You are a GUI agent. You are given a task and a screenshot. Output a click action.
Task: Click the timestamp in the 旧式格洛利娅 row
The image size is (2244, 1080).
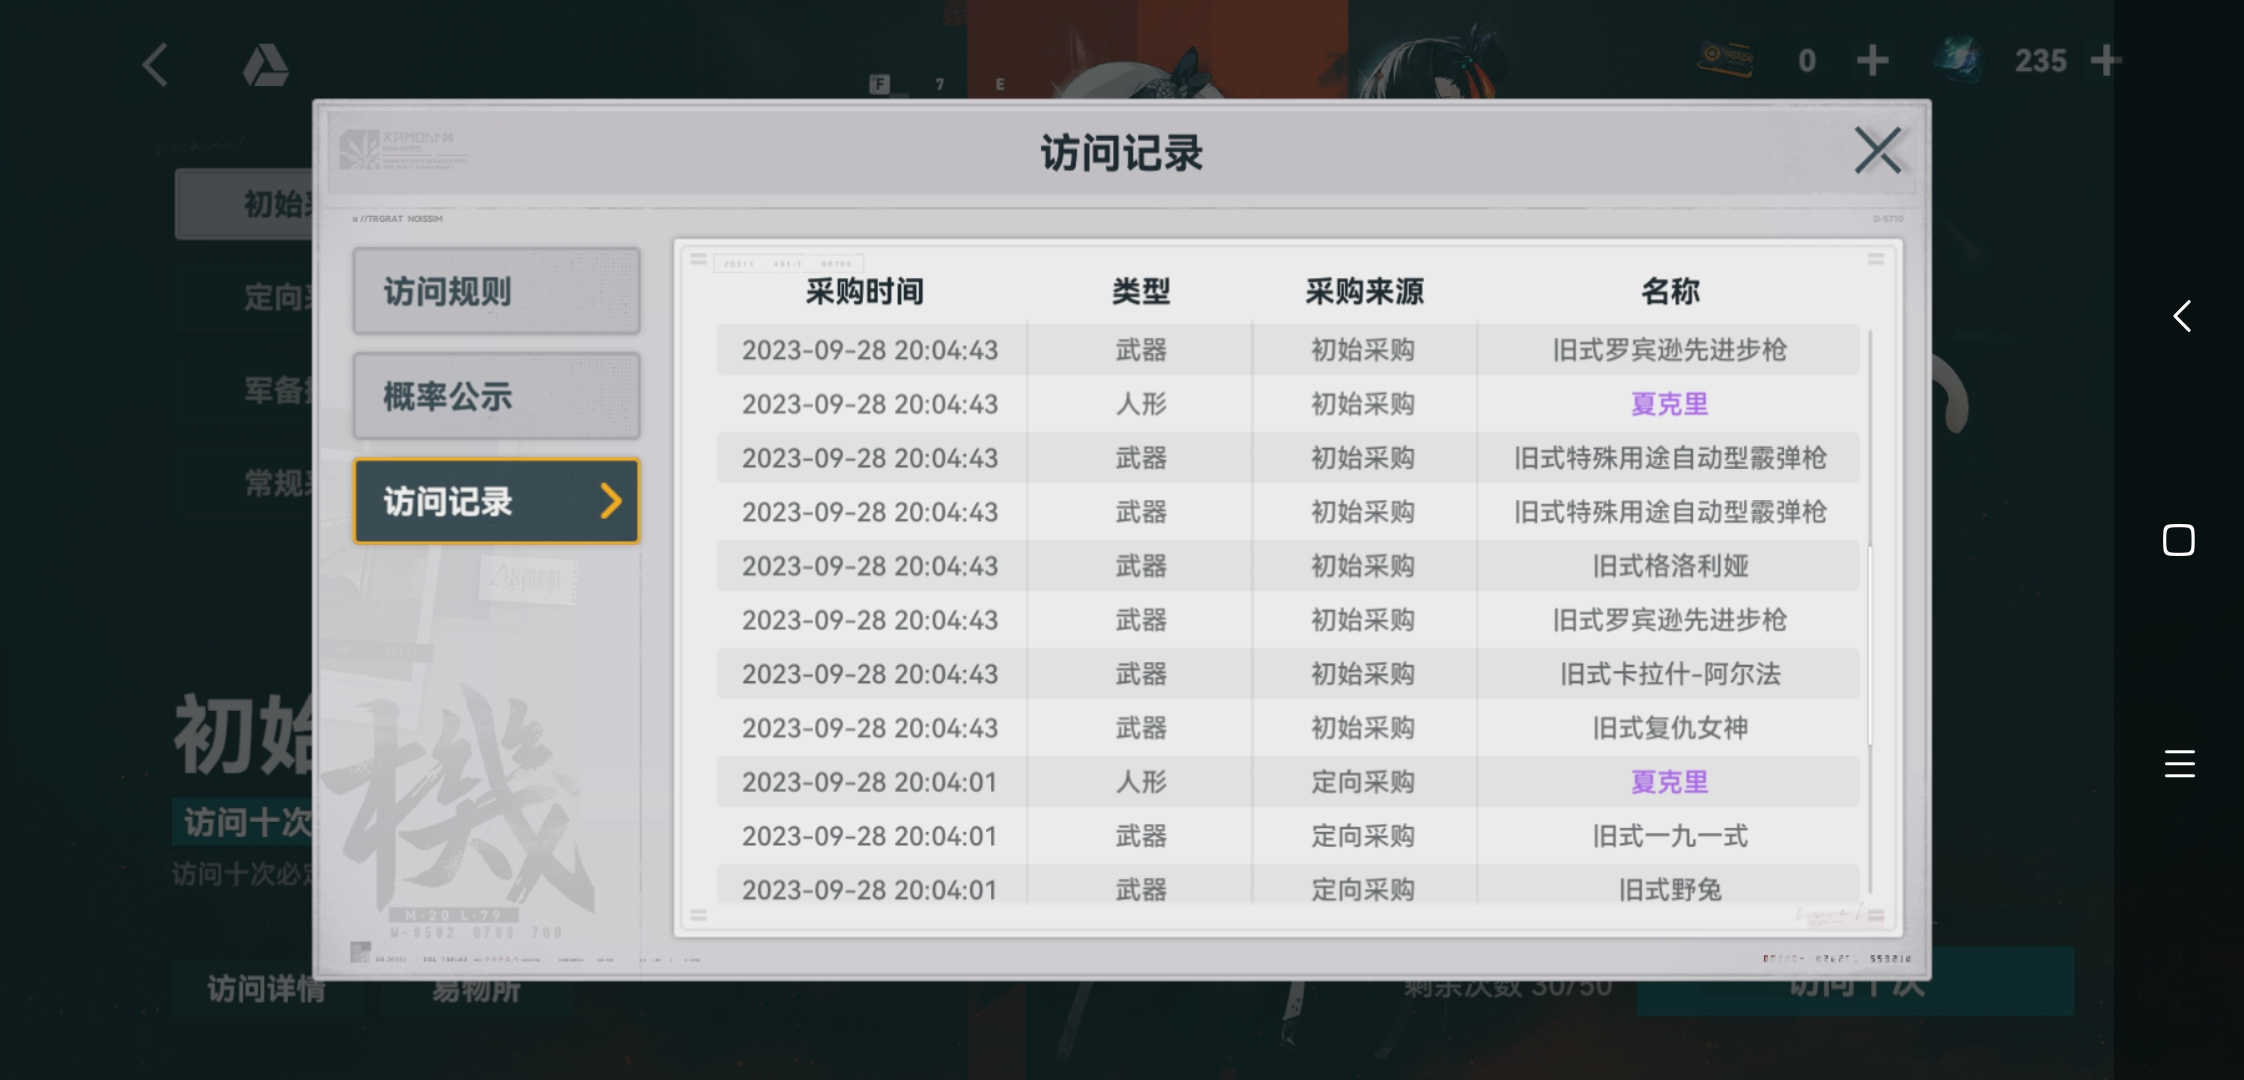tap(870, 566)
